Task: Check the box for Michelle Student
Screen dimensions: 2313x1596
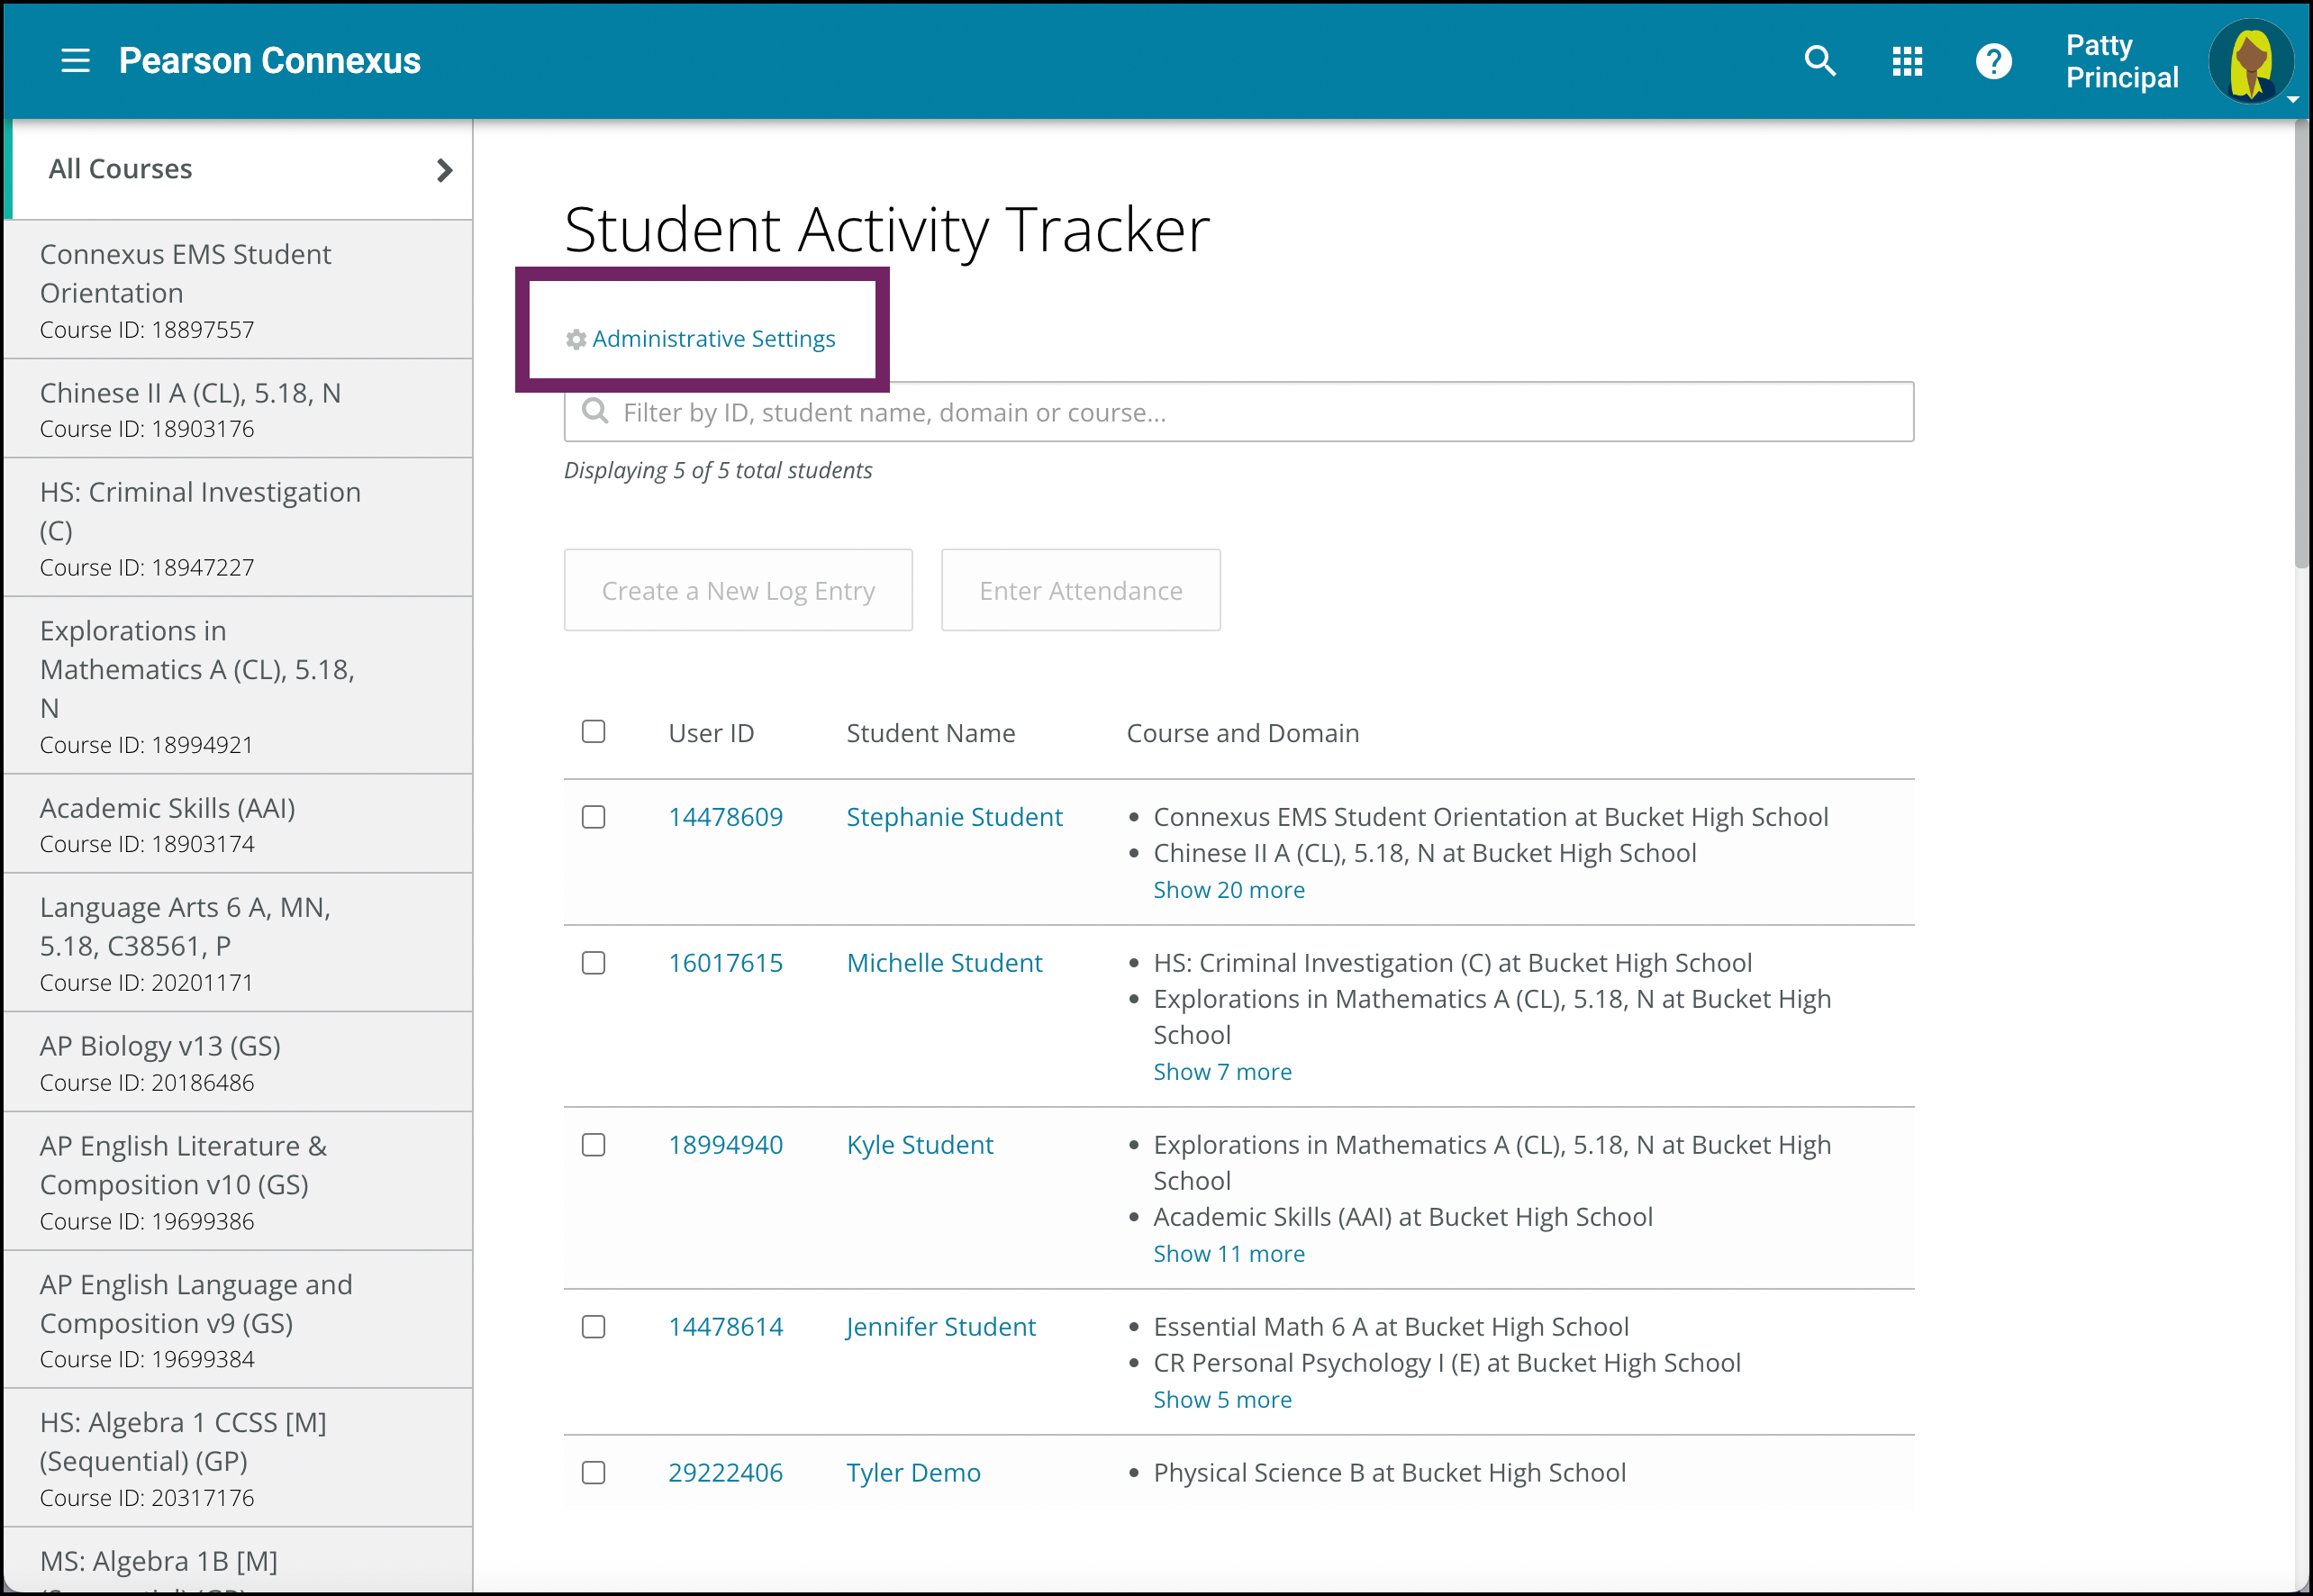Action: coord(594,963)
